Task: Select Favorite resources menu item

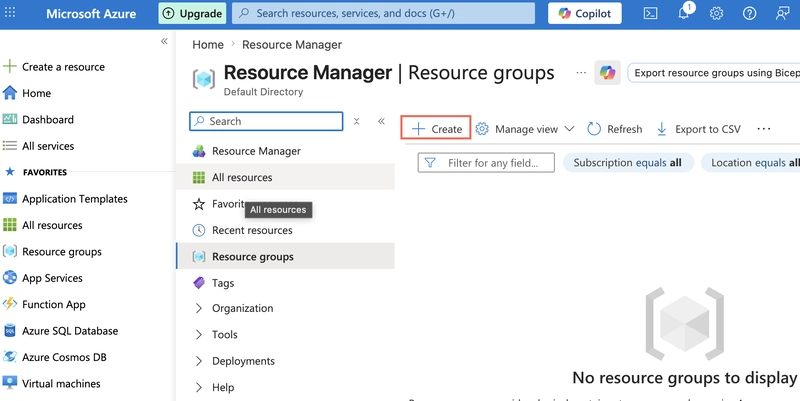Action: point(285,204)
